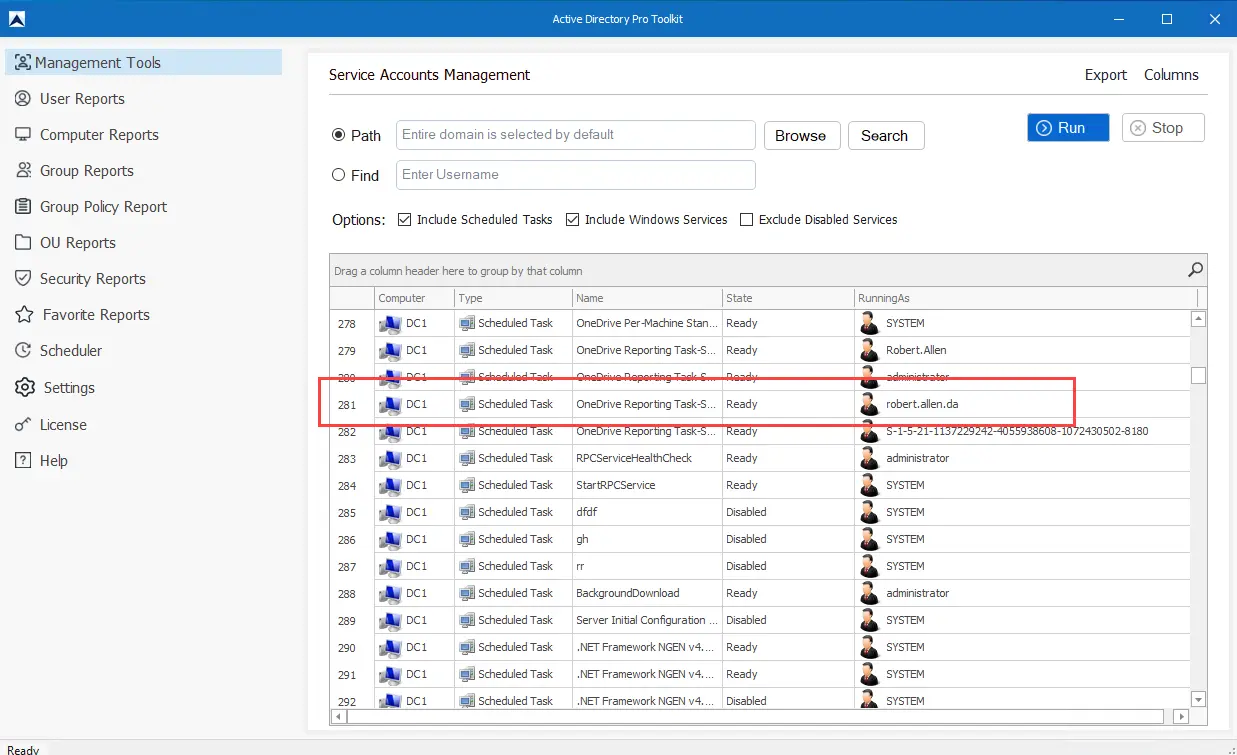
Task: Click the Stop button
Action: click(1163, 127)
